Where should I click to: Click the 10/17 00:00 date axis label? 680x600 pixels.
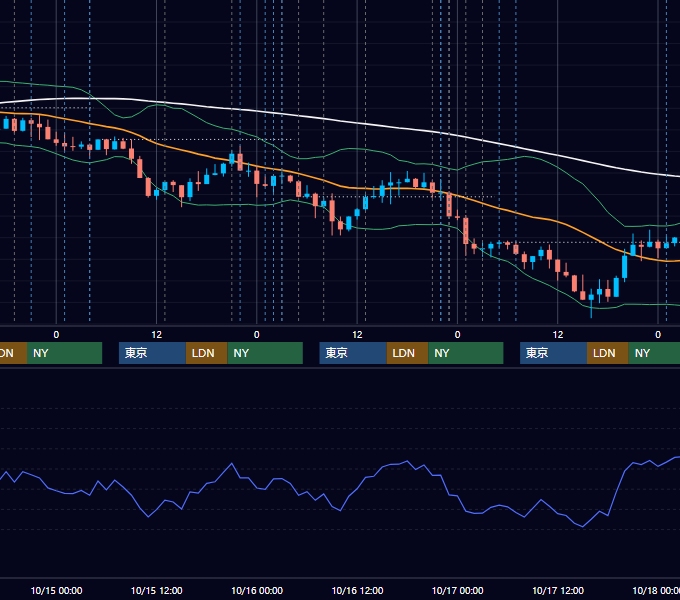point(458,590)
